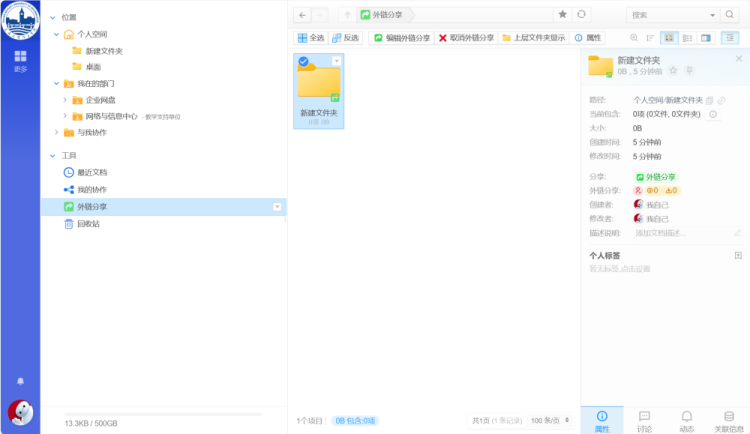Switch to the 讨论 tab

[x=644, y=420]
